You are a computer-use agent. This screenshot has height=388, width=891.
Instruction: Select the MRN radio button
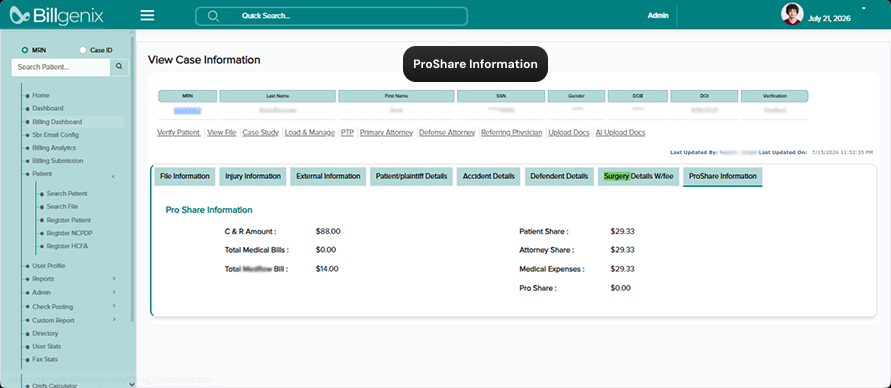click(x=24, y=50)
